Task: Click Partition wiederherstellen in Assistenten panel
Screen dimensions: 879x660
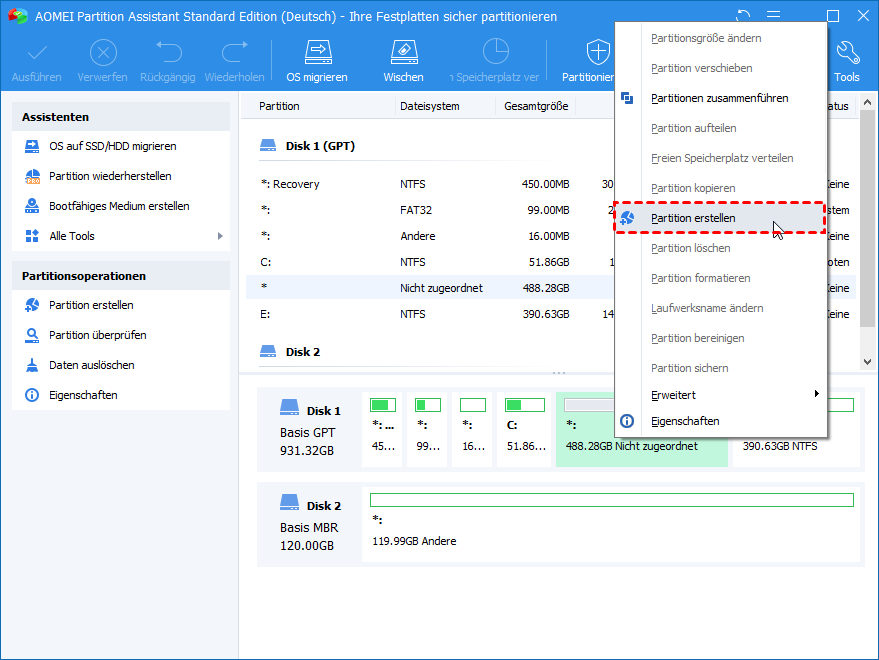Action: point(110,176)
